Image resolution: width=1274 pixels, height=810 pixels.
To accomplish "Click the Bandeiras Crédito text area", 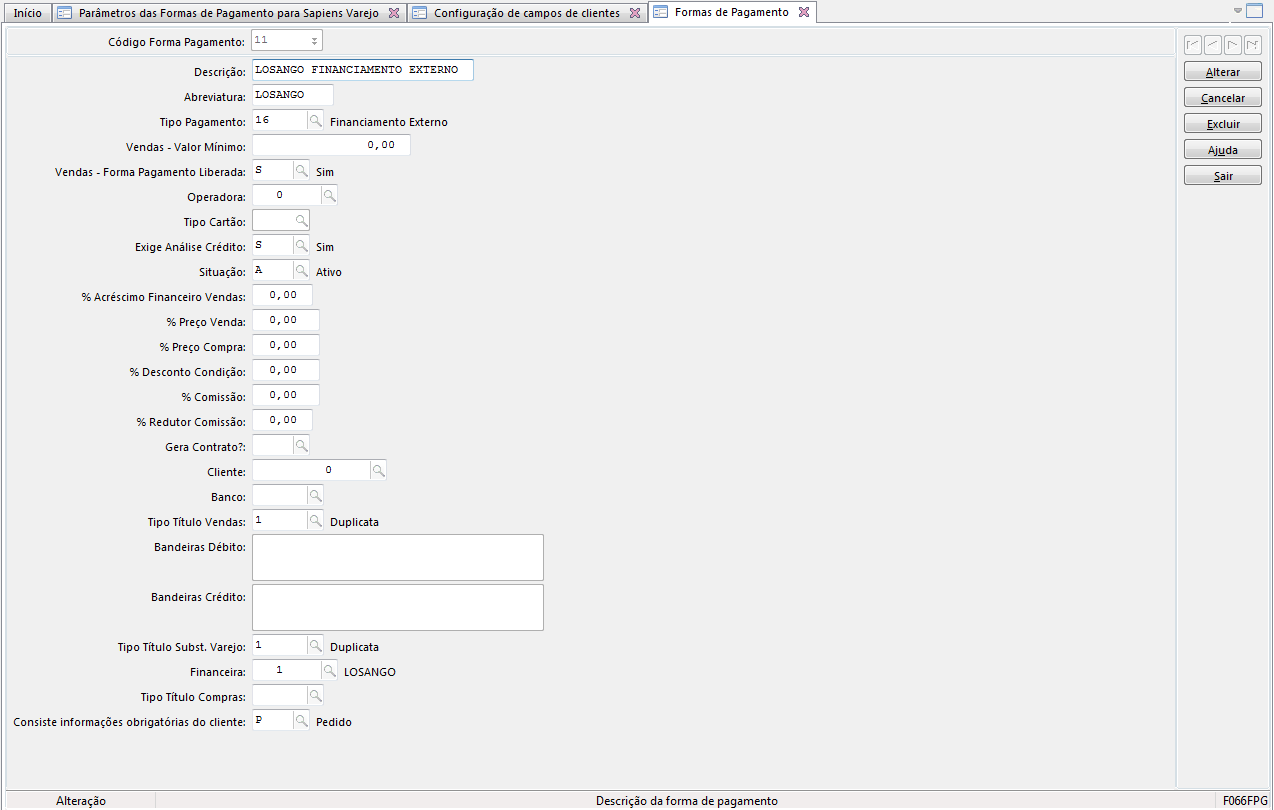I will coord(397,607).
